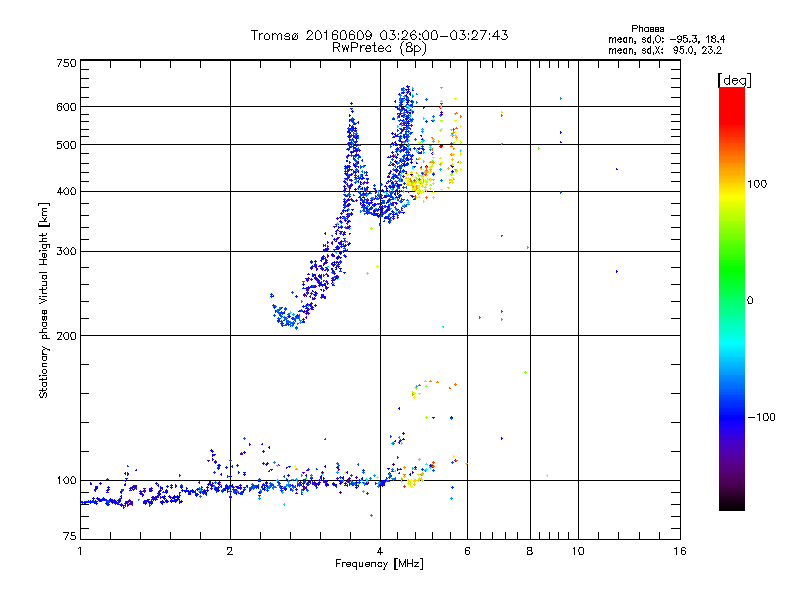800x600 pixels.
Task: Click the x-axis '16' tick label
Action: pos(680,551)
